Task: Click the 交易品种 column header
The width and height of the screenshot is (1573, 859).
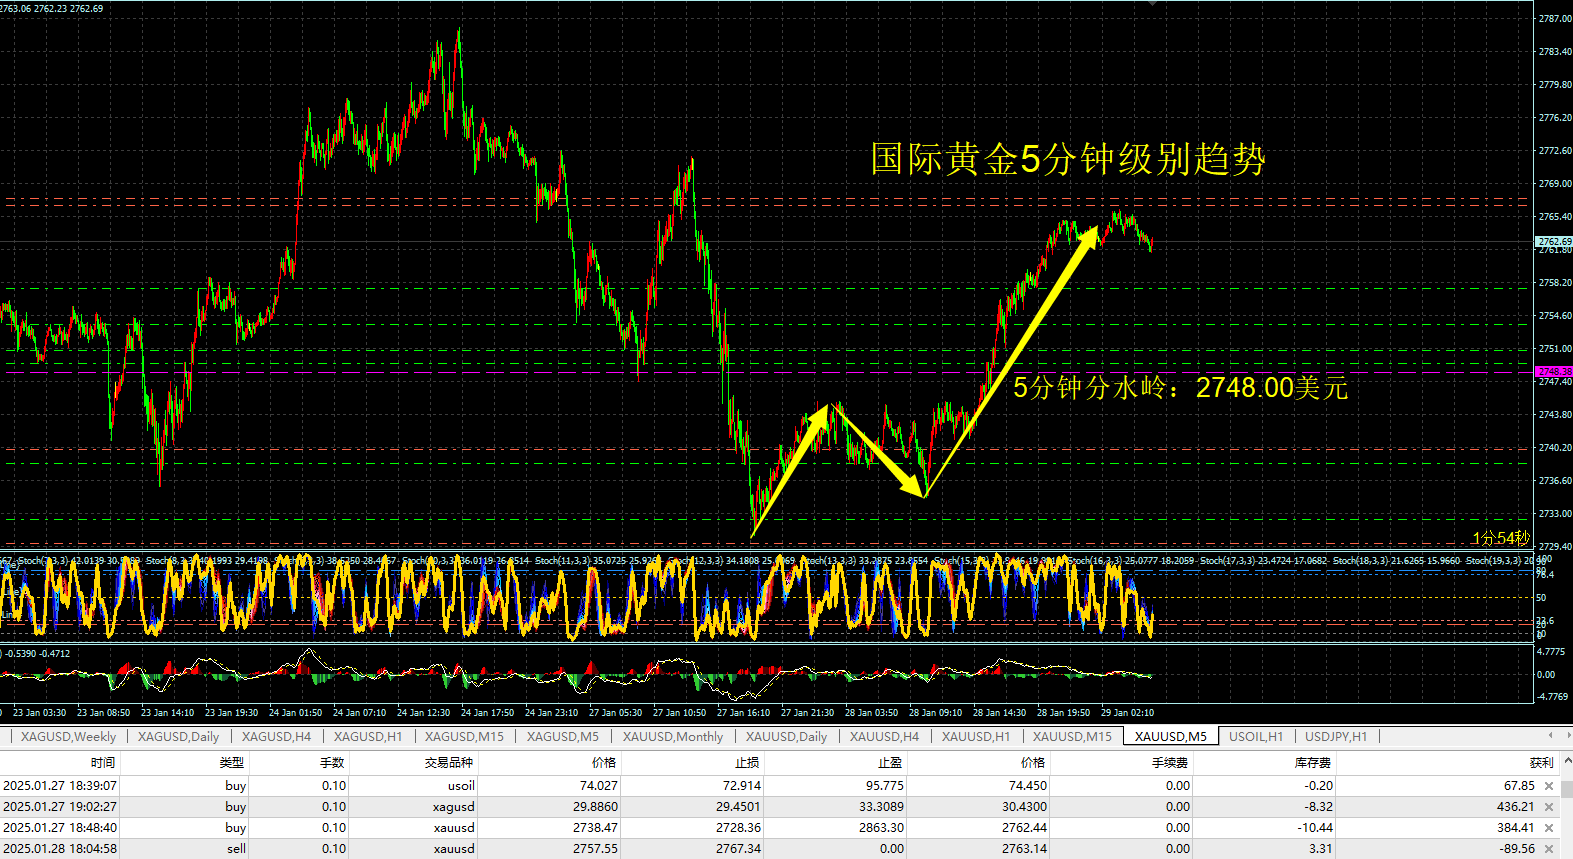Action: pyautogui.click(x=448, y=762)
